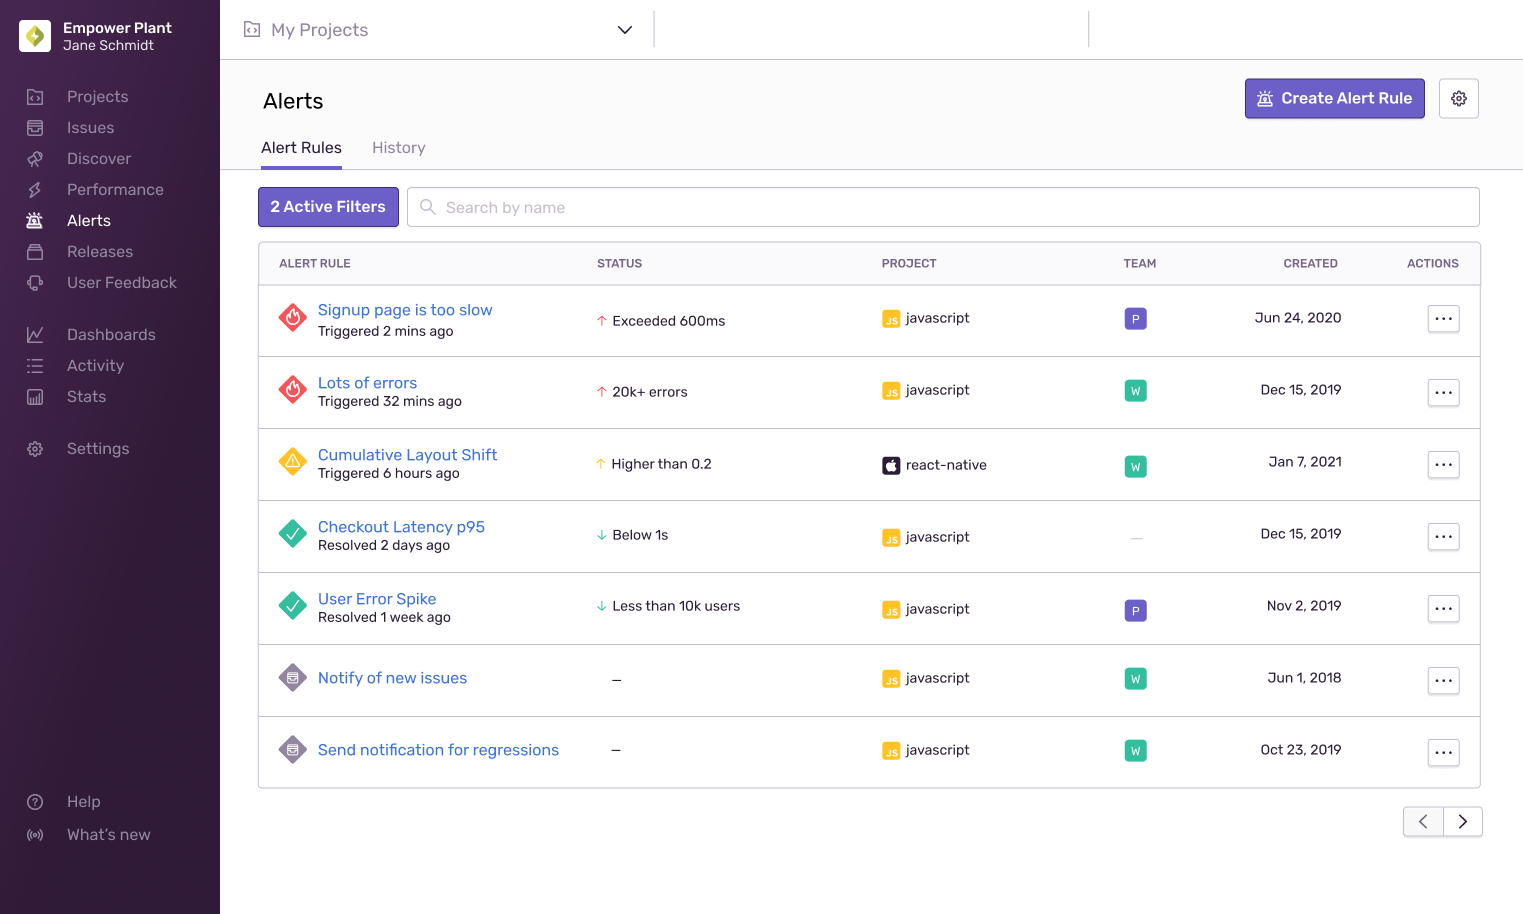
Task: Open User Feedback in the sidebar
Action: tap(121, 283)
